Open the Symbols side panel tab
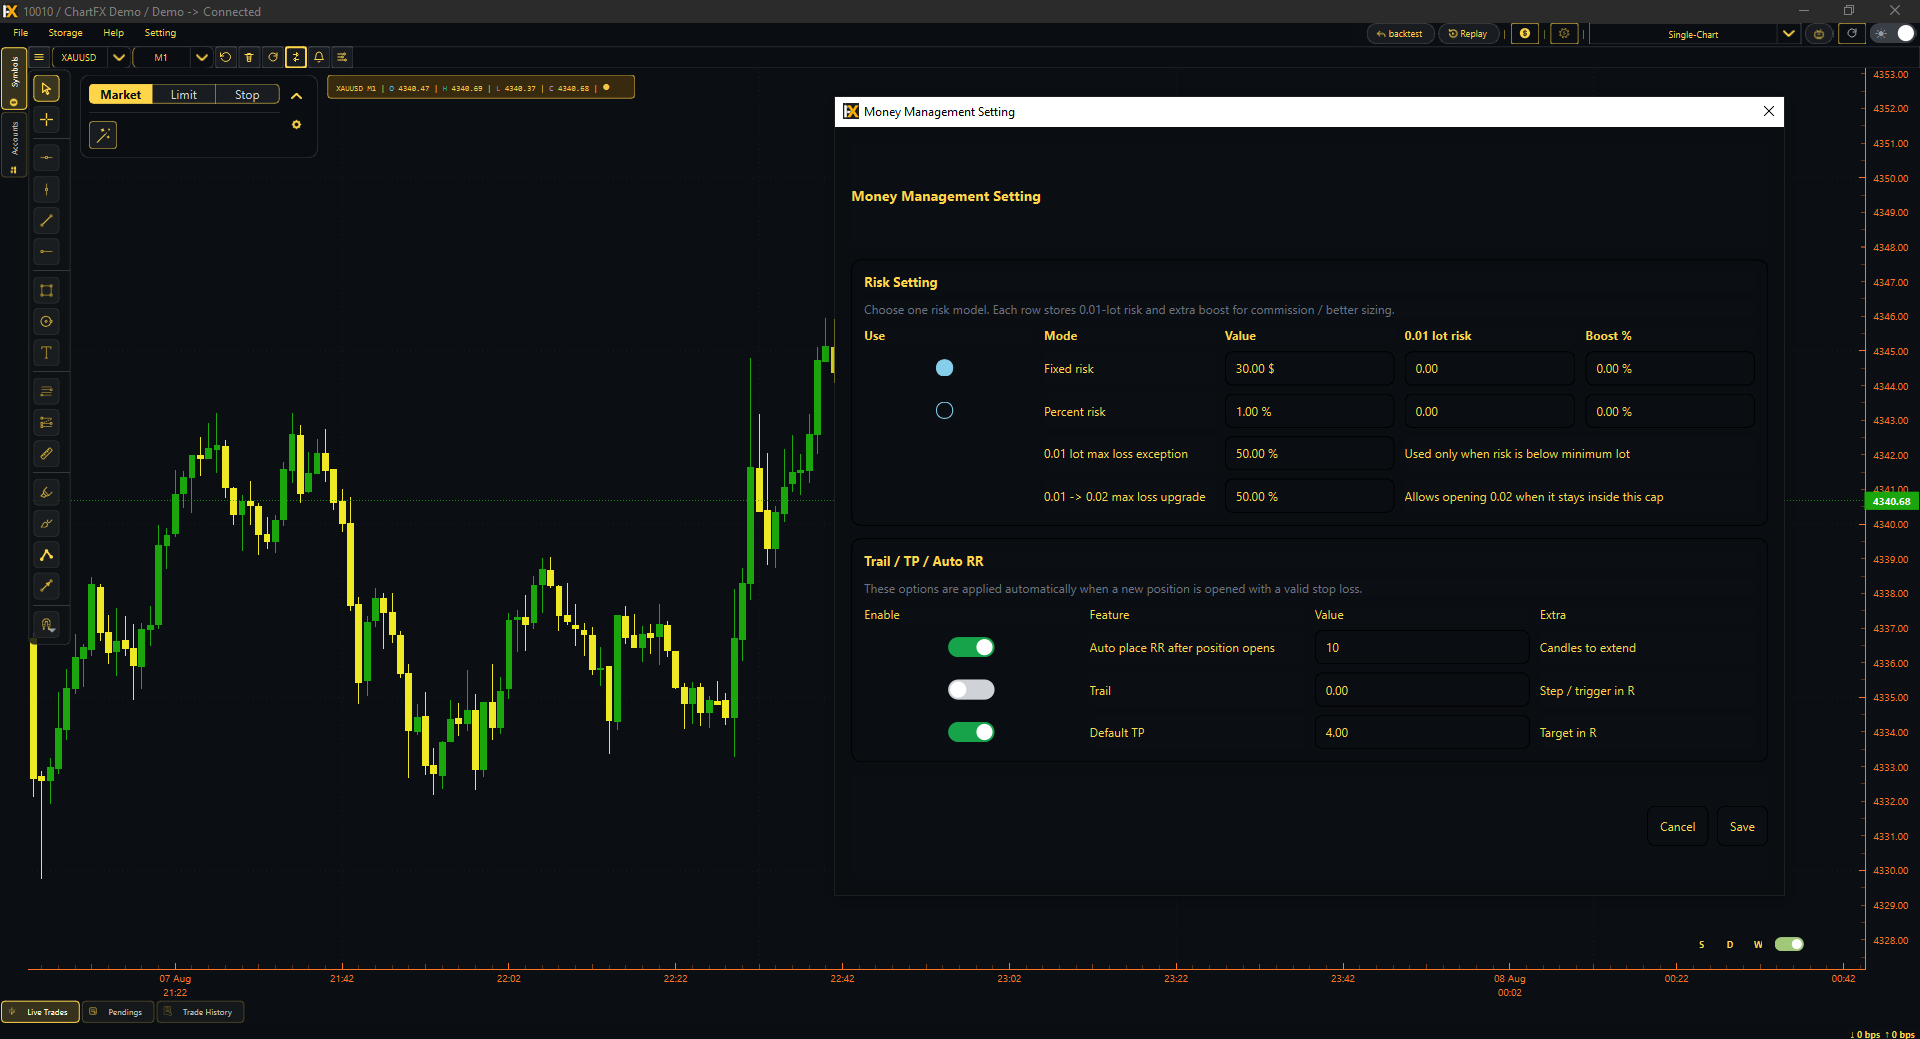The image size is (1920, 1039). pos(14,79)
